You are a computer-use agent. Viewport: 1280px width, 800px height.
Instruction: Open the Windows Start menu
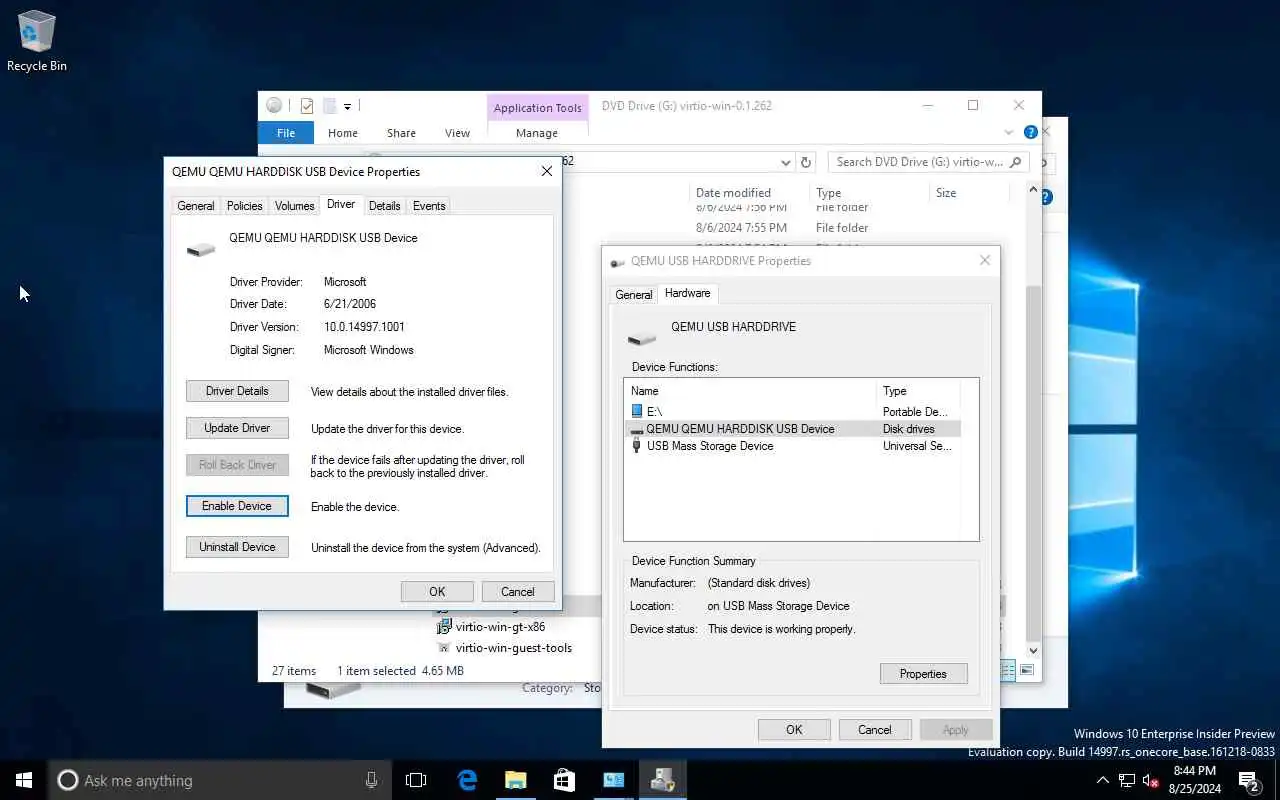point(24,780)
